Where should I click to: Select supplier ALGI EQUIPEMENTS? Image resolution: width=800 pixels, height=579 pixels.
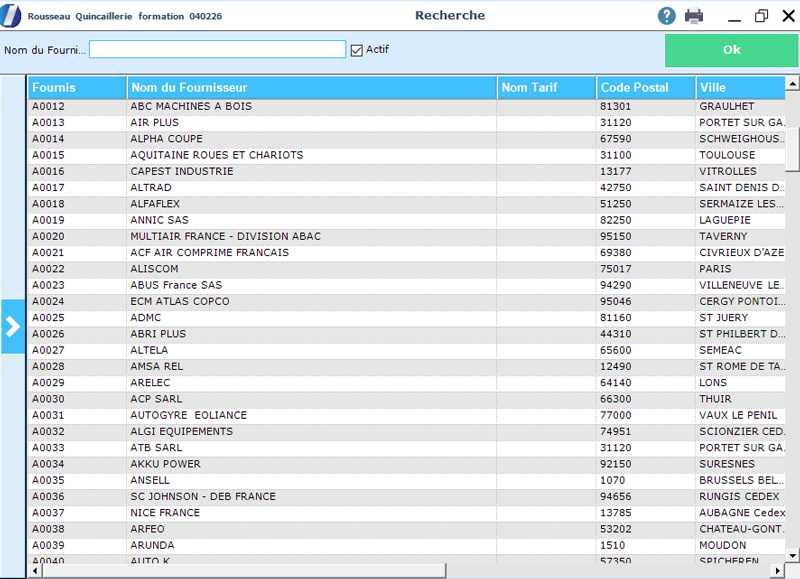(181, 432)
